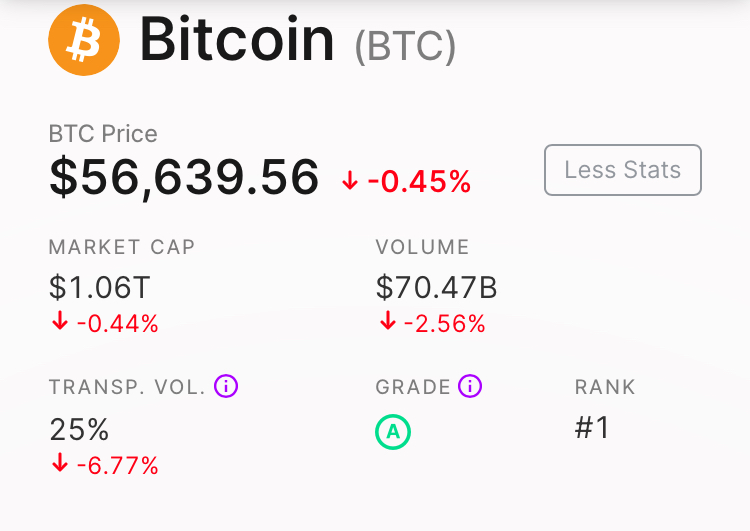The width and height of the screenshot is (750, 531).
Task: Click the Bitcoin title text
Action: (x=237, y=39)
